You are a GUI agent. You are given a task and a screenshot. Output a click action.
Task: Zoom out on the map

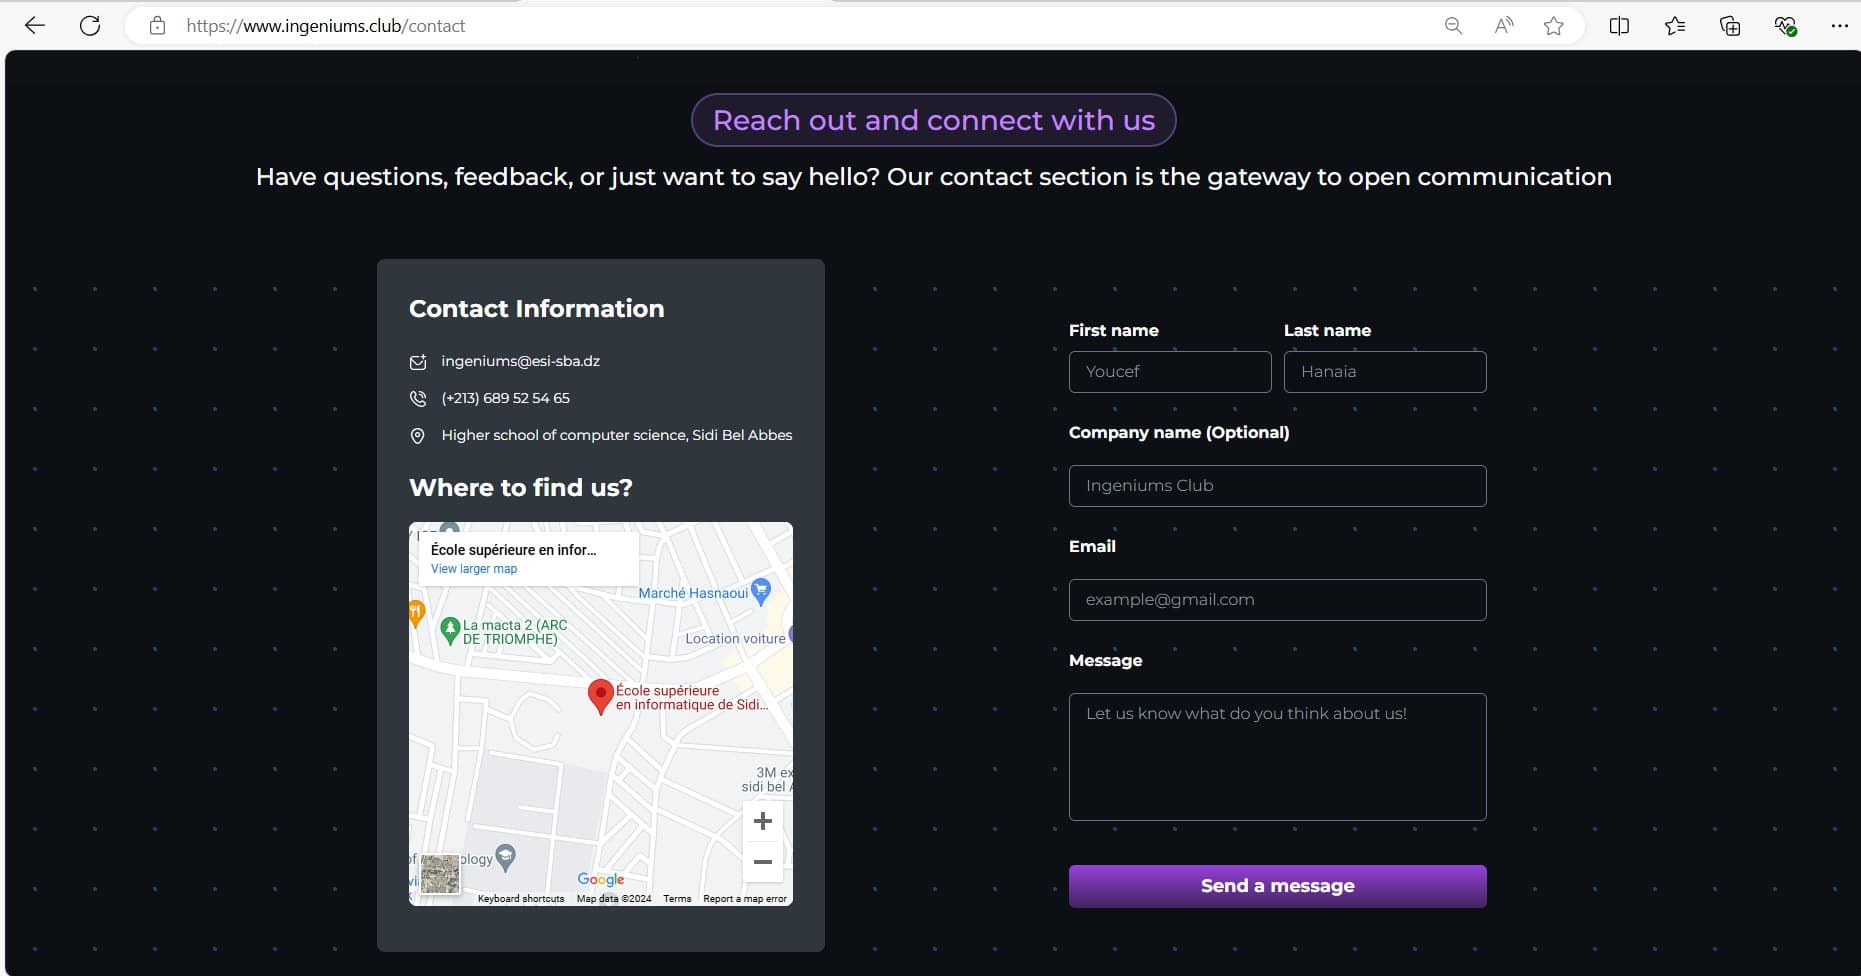coord(762,861)
